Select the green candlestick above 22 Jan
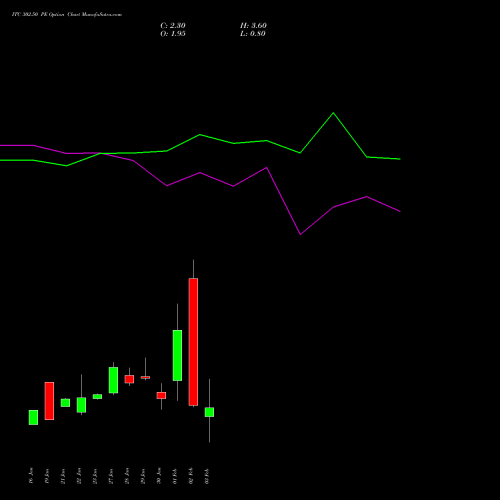This screenshot has width=500, height=500. 81,405
